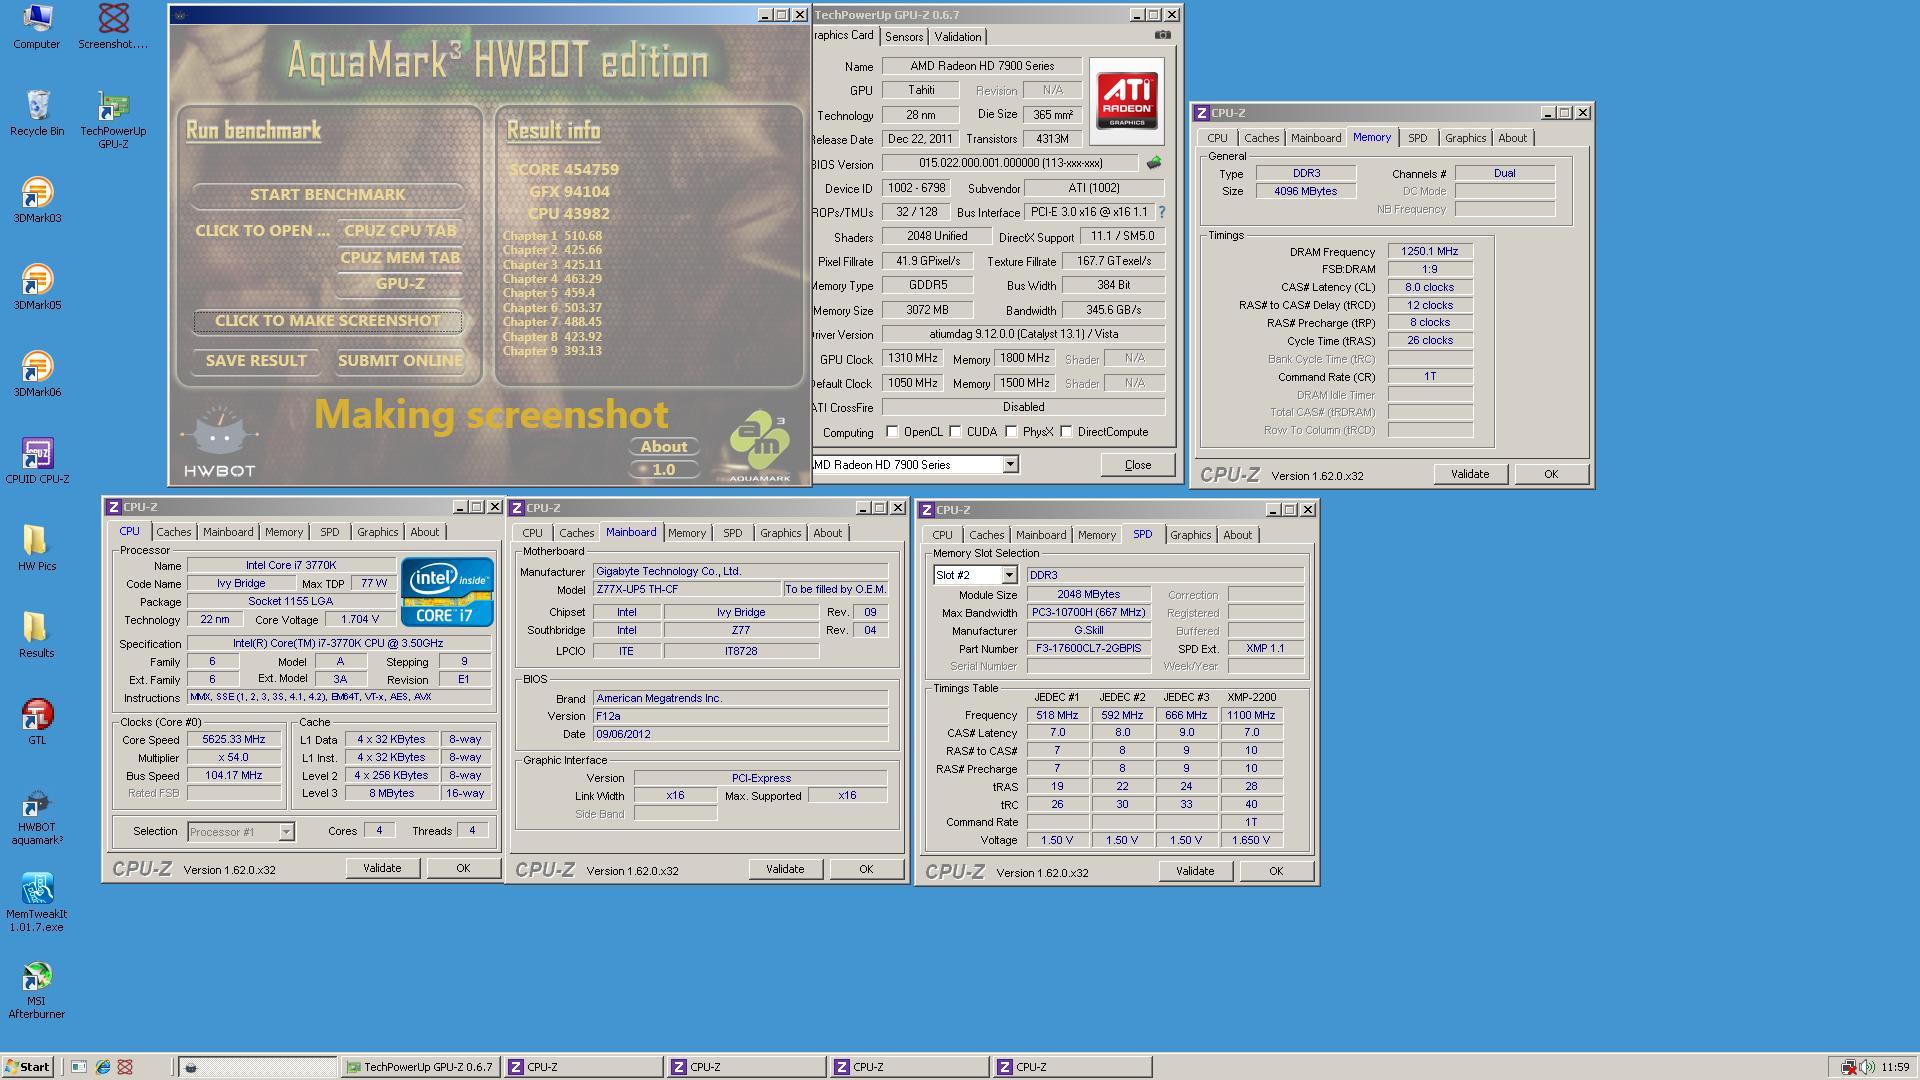Open the Recycle Bin icon
The height and width of the screenshot is (1080, 1920).
point(36,113)
